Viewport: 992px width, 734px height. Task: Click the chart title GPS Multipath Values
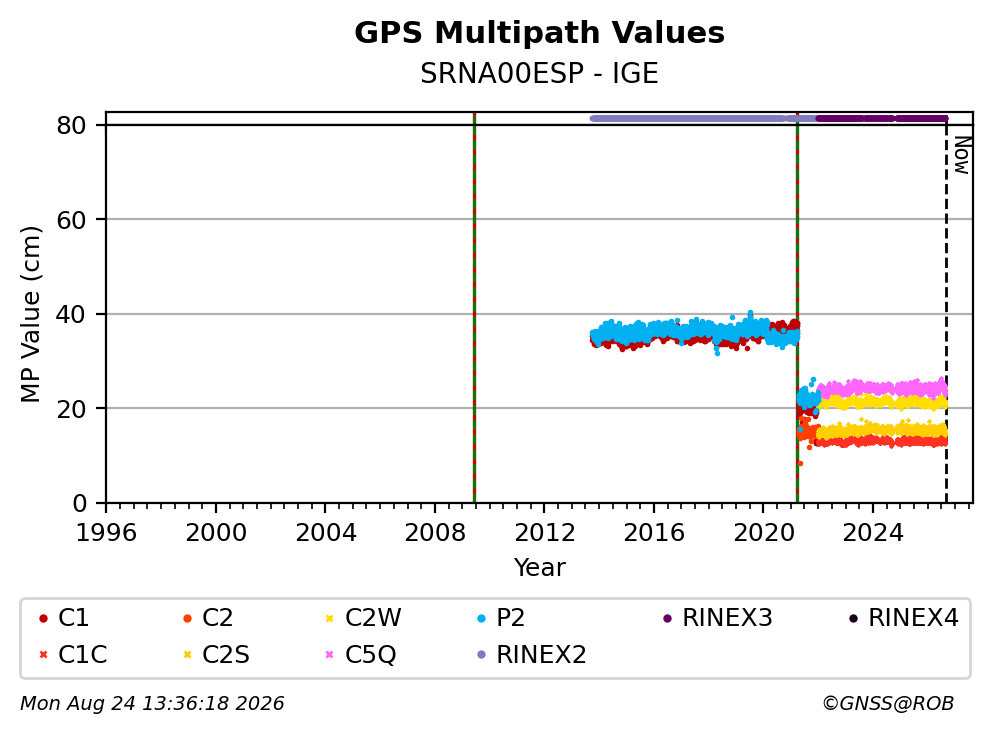(x=539, y=33)
